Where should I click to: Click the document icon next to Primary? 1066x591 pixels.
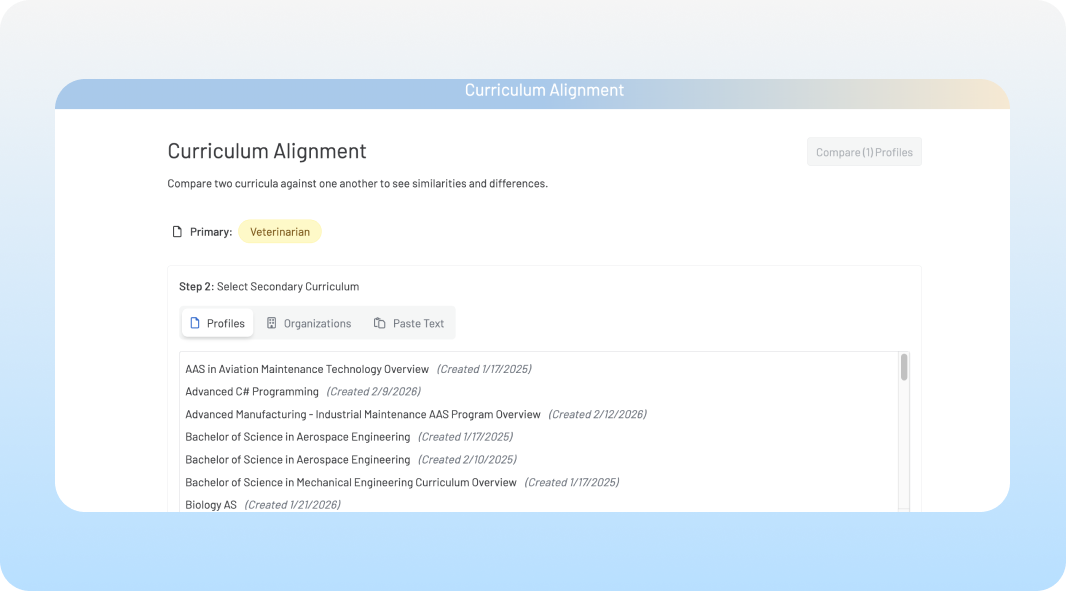click(177, 232)
